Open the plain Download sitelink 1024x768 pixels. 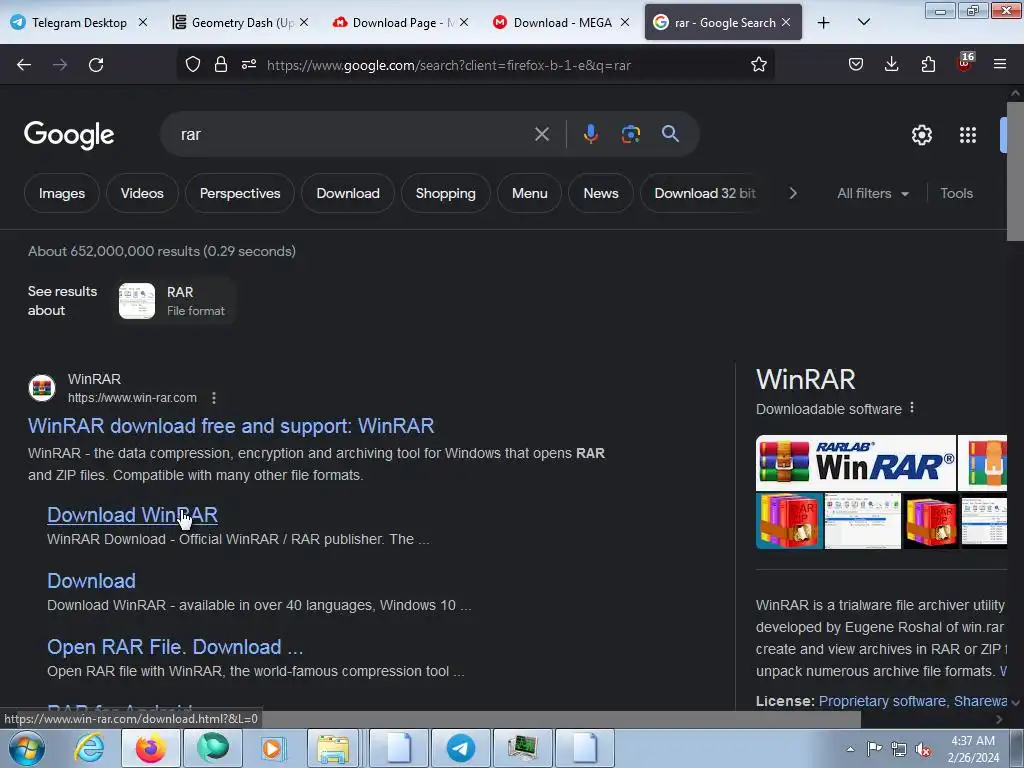pos(91,581)
